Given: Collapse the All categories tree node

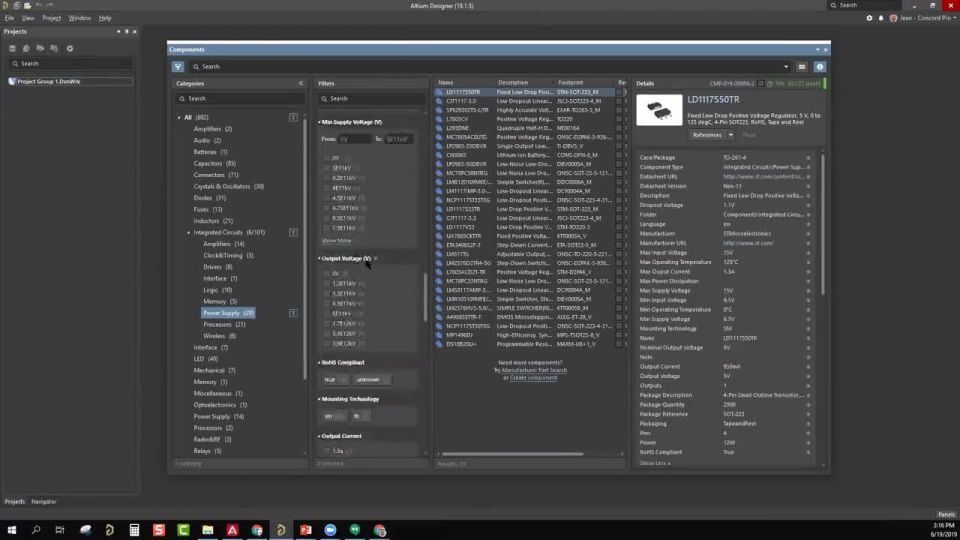Looking at the screenshot, I should 179,117.
